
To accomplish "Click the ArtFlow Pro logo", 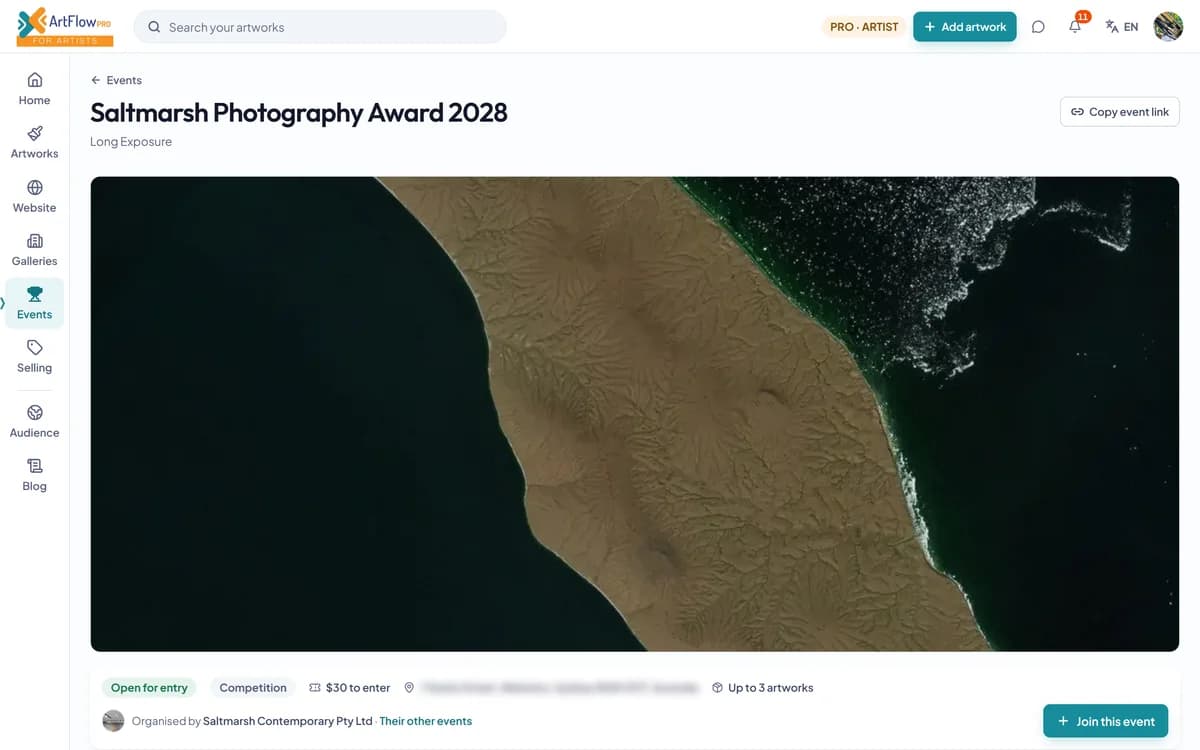I will 65,26.
